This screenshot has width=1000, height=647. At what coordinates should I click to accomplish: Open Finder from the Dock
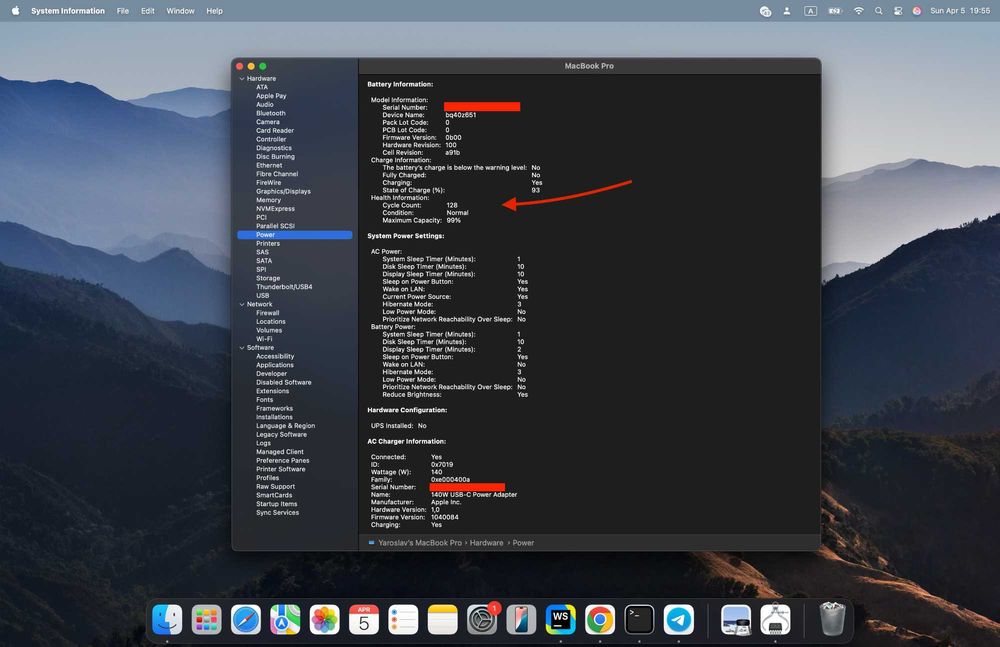(x=168, y=620)
